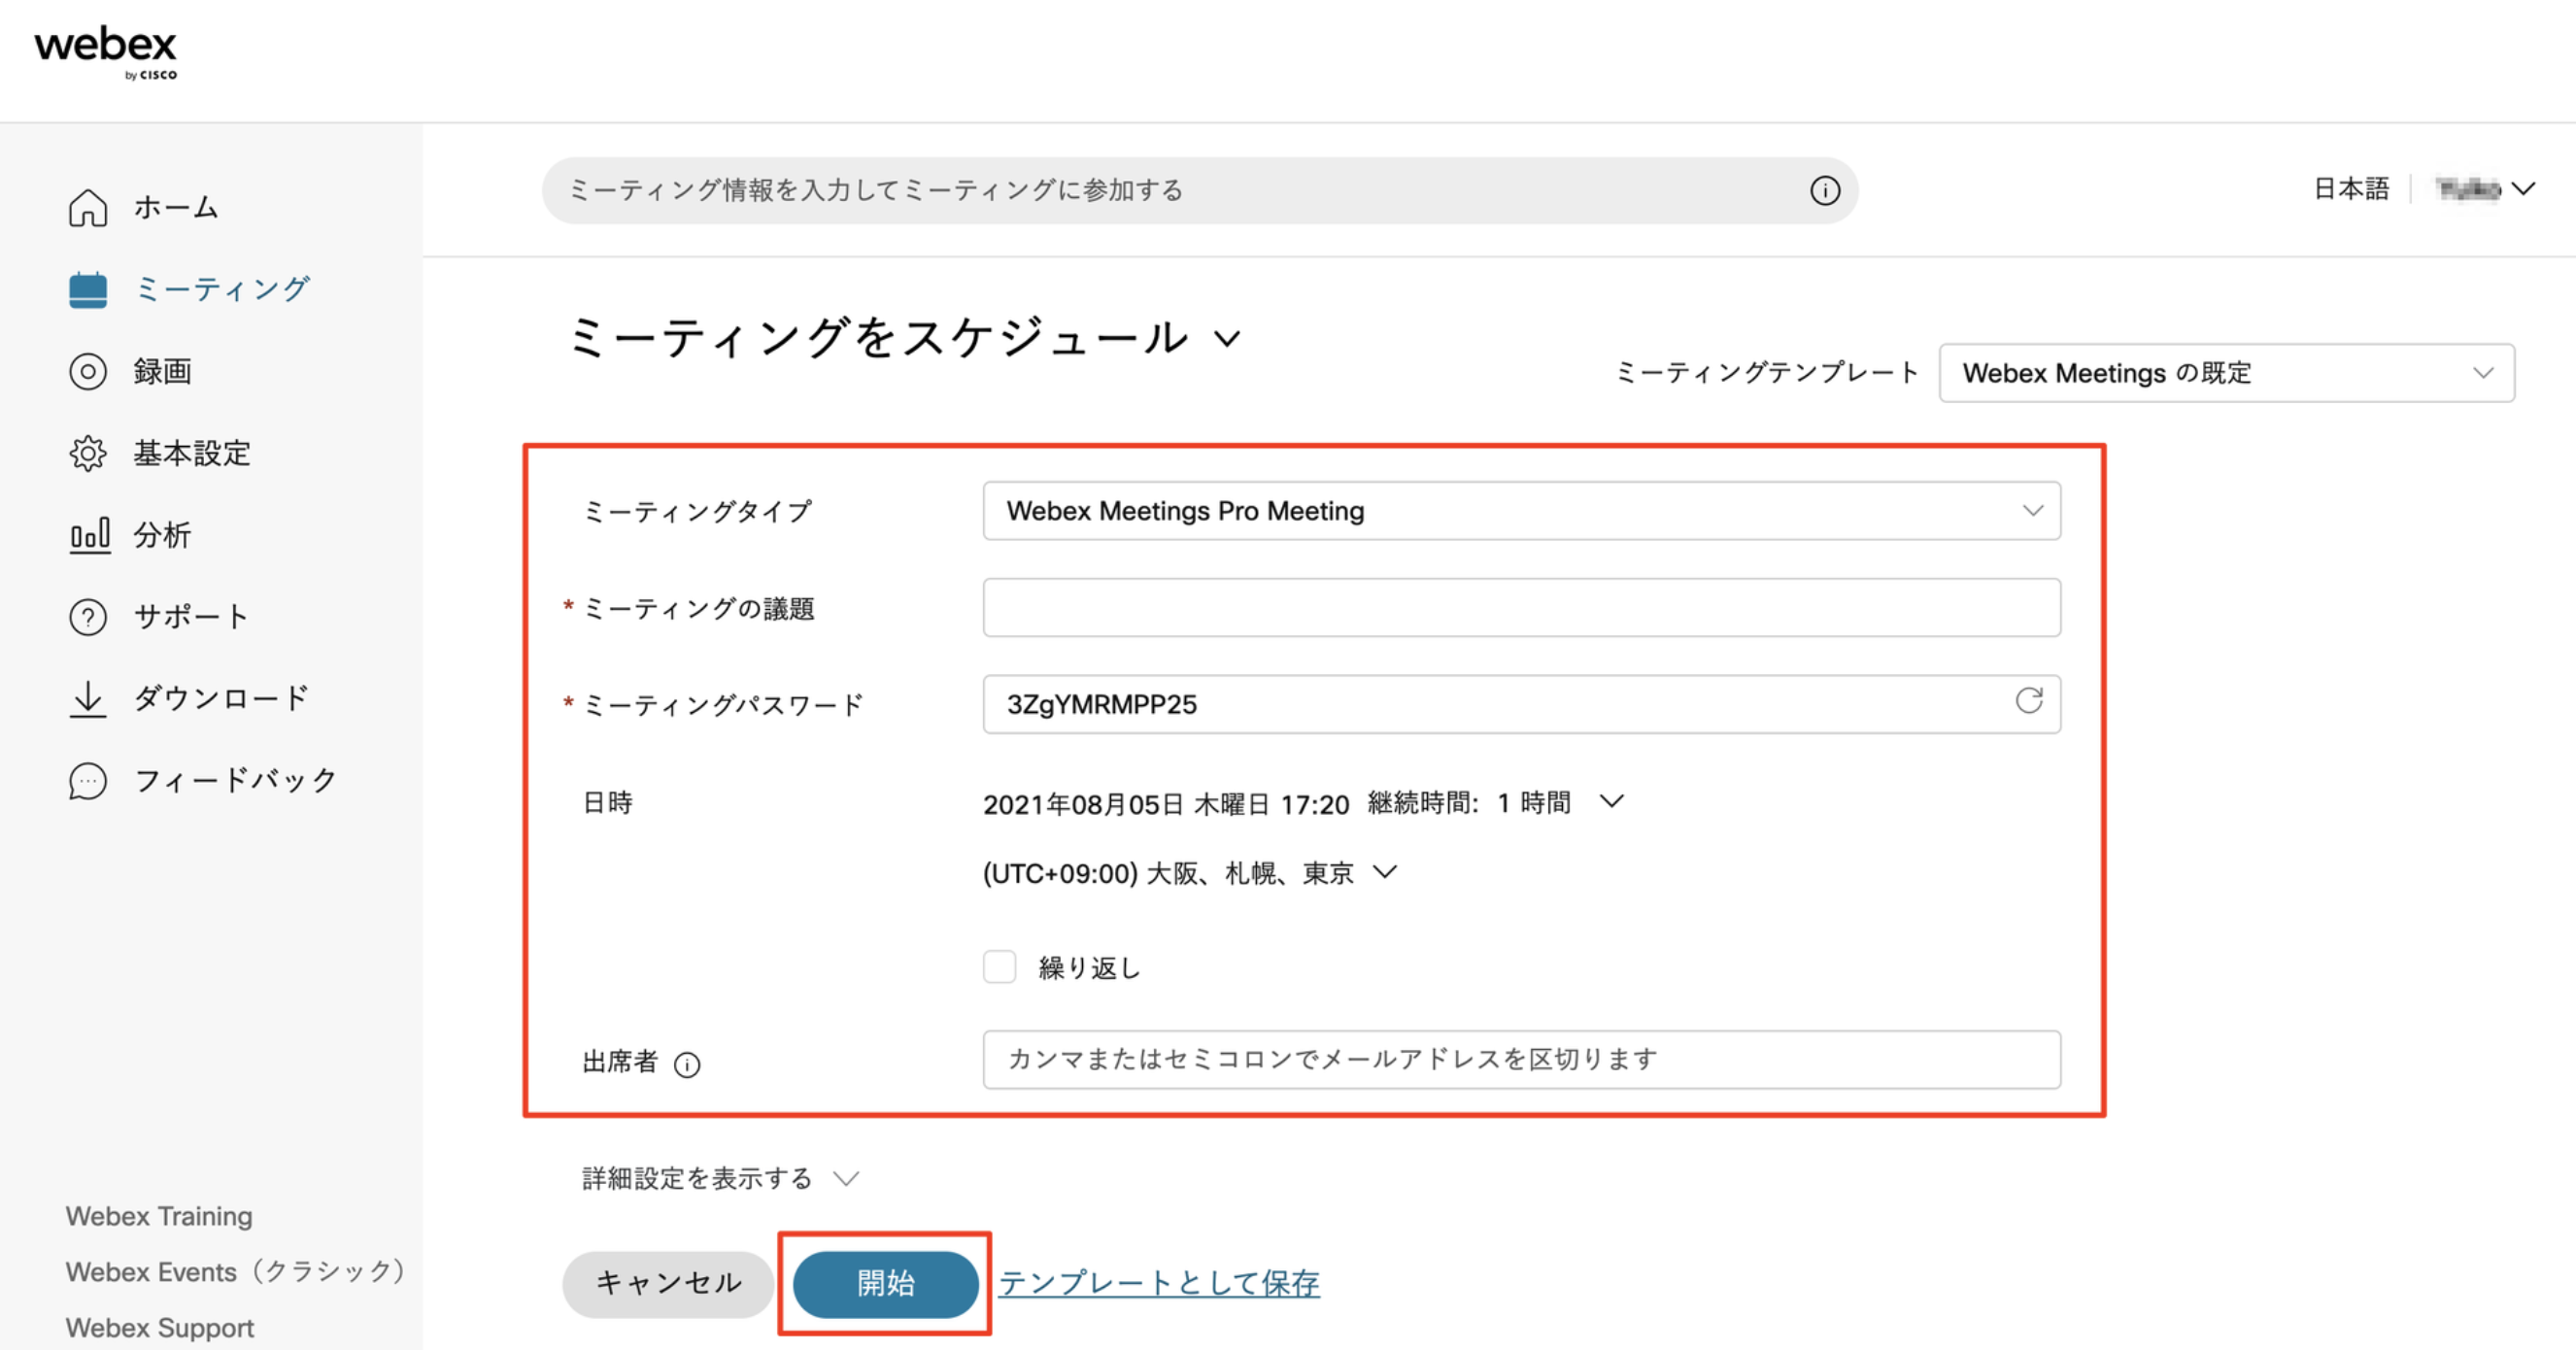
Task: Open the ミーティングタイプ dropdown
Action: pos(1521,511)
